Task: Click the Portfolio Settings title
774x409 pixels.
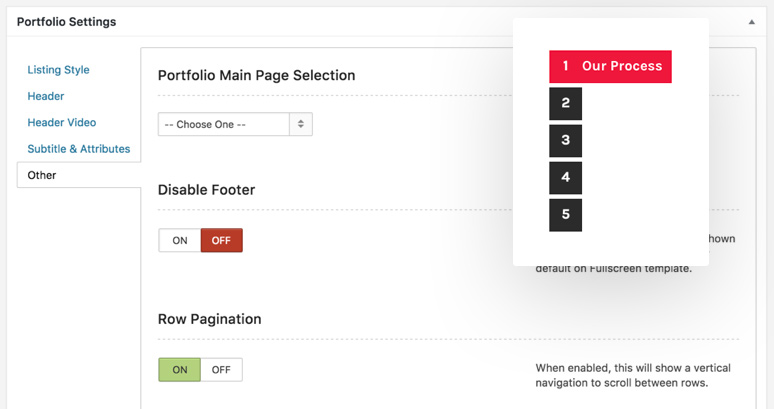Action: [67, 22]
